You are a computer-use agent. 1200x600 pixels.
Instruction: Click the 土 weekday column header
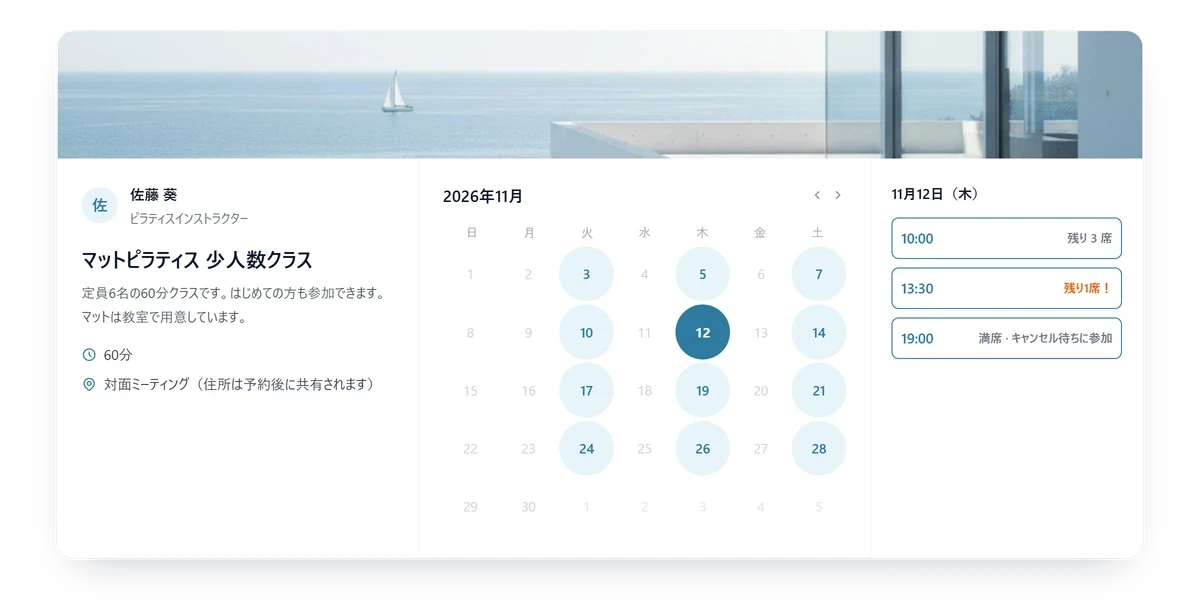pos(819,233)
